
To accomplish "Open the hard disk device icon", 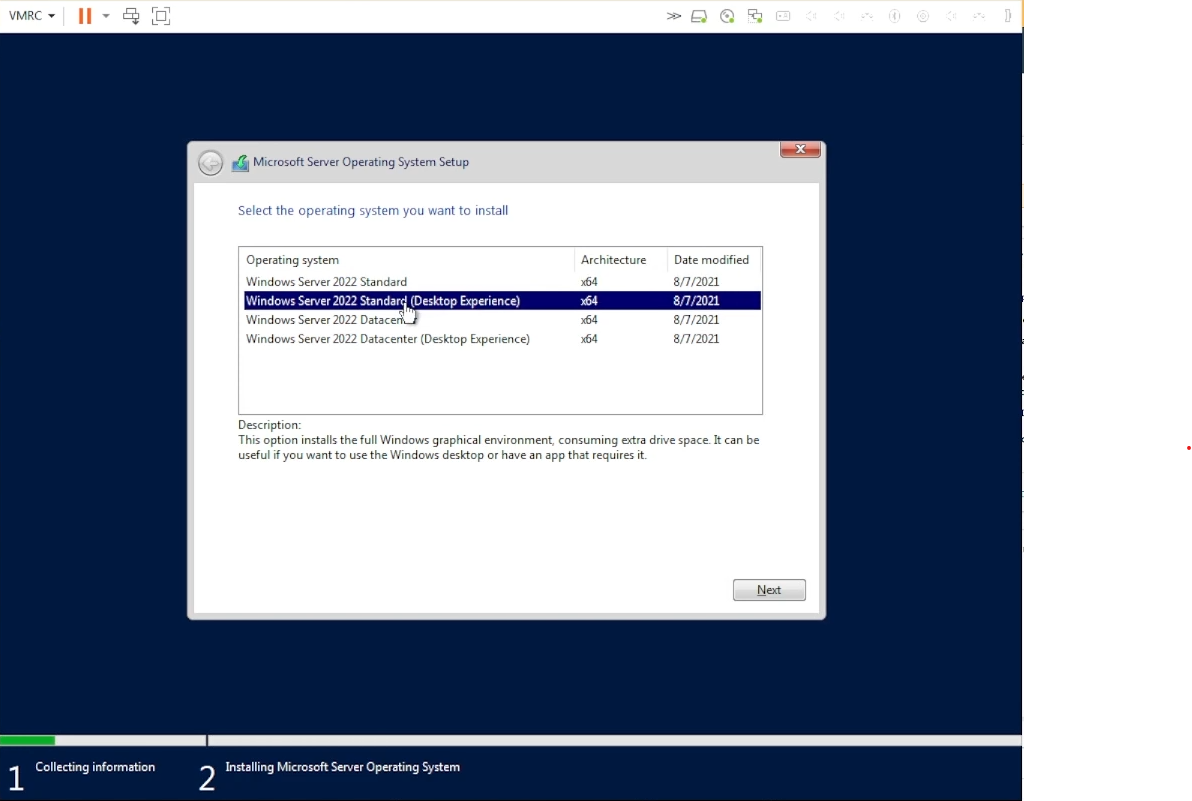I will [x=699, y=15].
